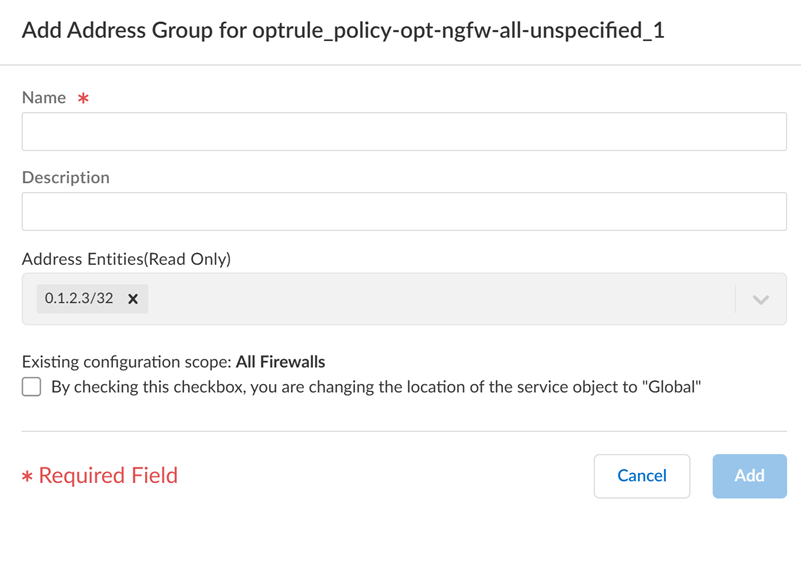Click into the Name input field
This screenshot has width=801, height=584.
pyautogui.click(x=404, y=132)
